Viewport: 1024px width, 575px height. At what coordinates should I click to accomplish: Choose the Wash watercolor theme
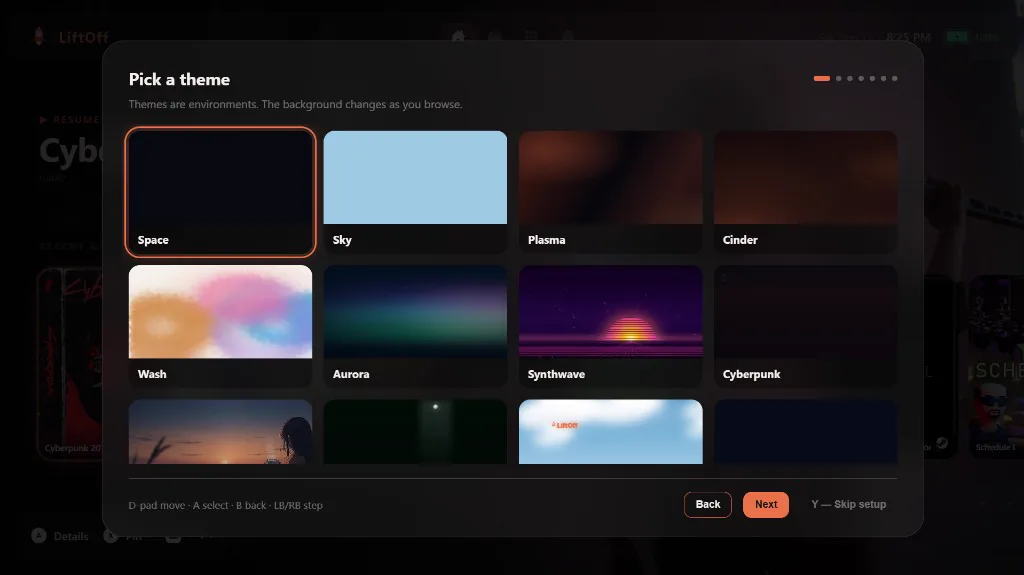pyautogui.click(x=220, y=326)
